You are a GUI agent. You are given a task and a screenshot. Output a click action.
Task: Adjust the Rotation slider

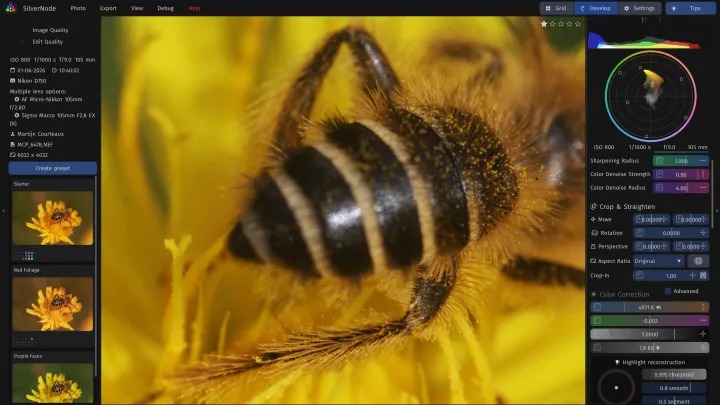tap(671, 233)
